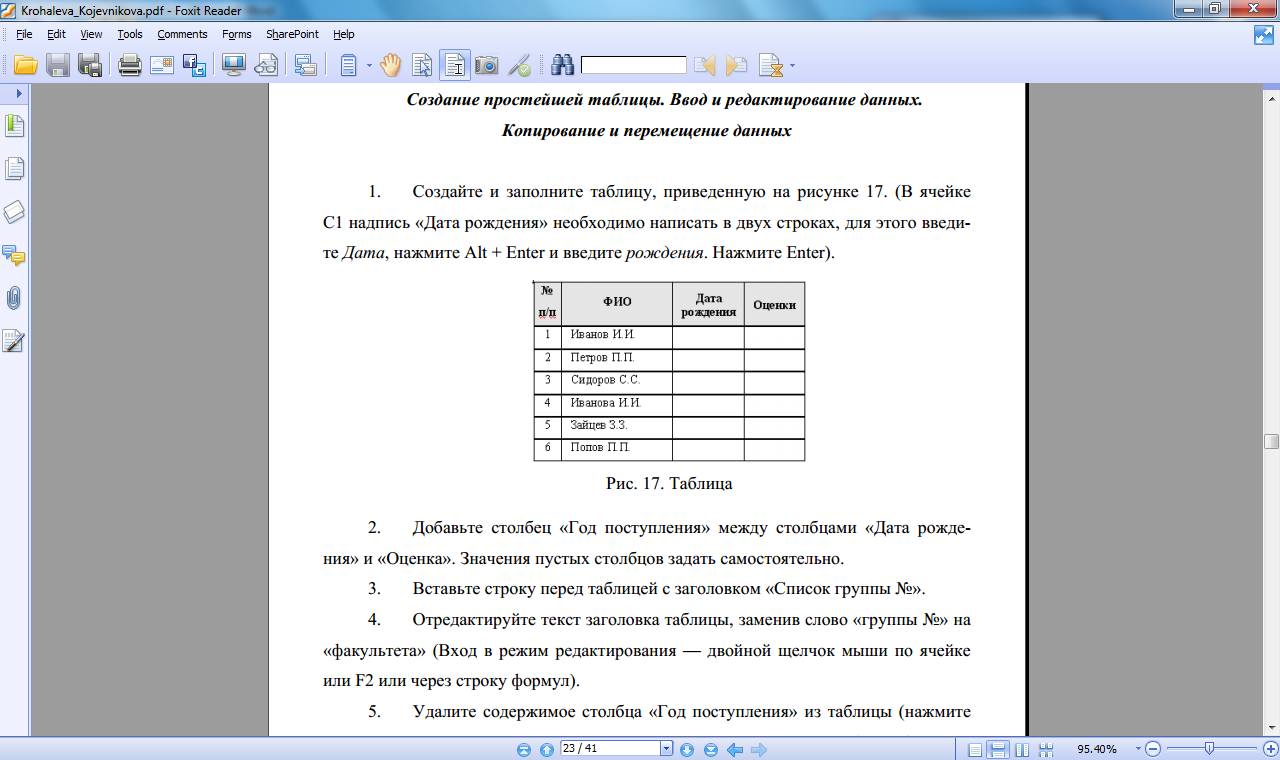The height and width of the screenshot is (760, 1280).
Task: Click the Facebook/Twitter share icon
Action: coord(194,66)
